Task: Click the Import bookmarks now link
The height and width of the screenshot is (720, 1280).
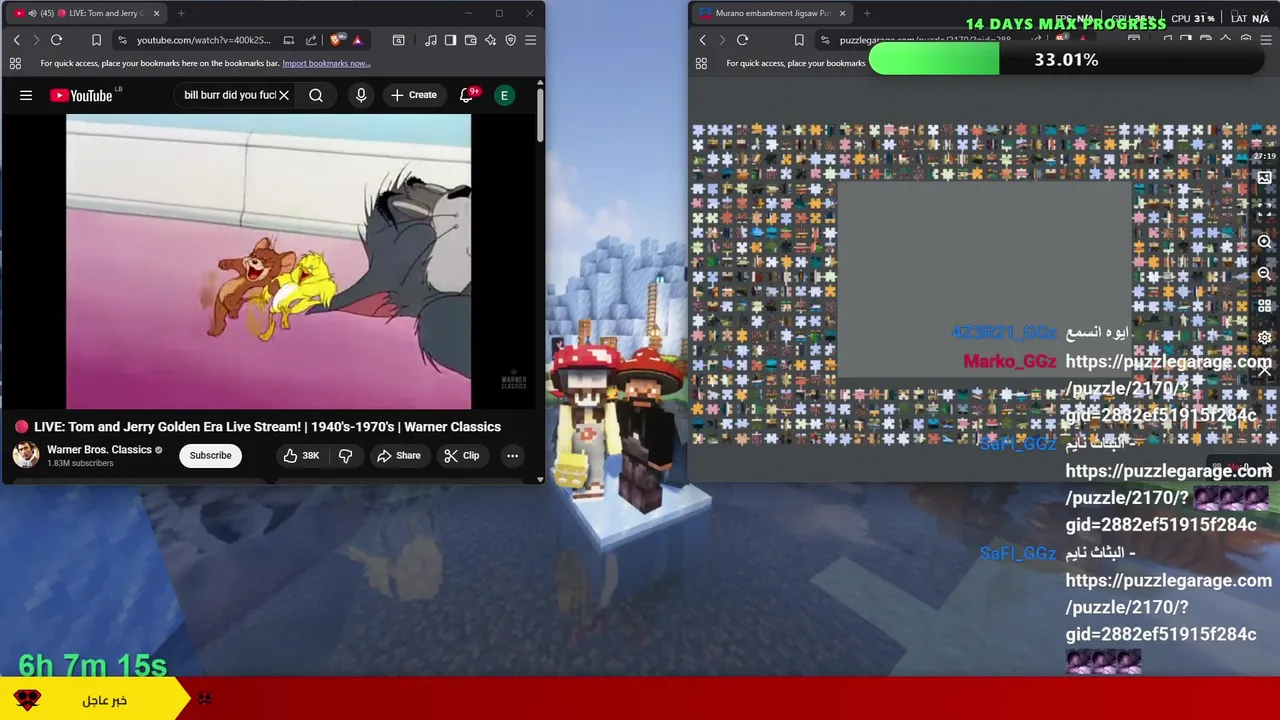Action: [x=326, y=63]
